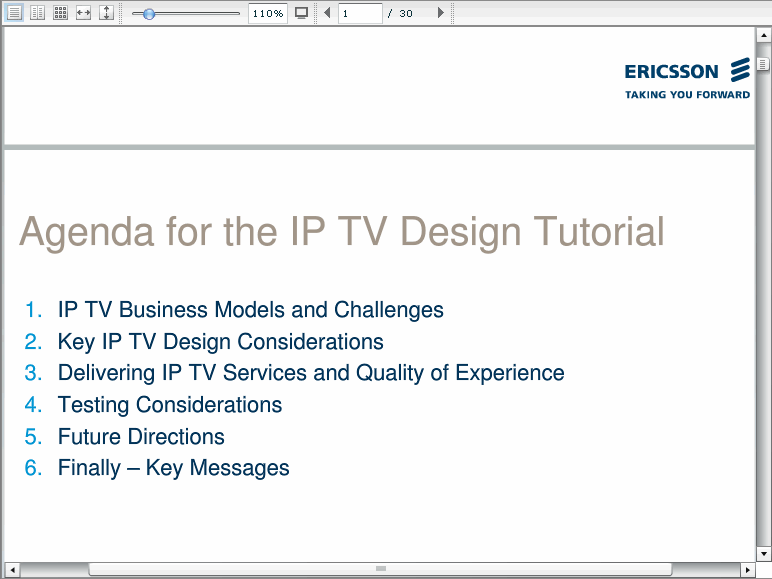Click 'IP TV Business Models and Challenges'

251,310
